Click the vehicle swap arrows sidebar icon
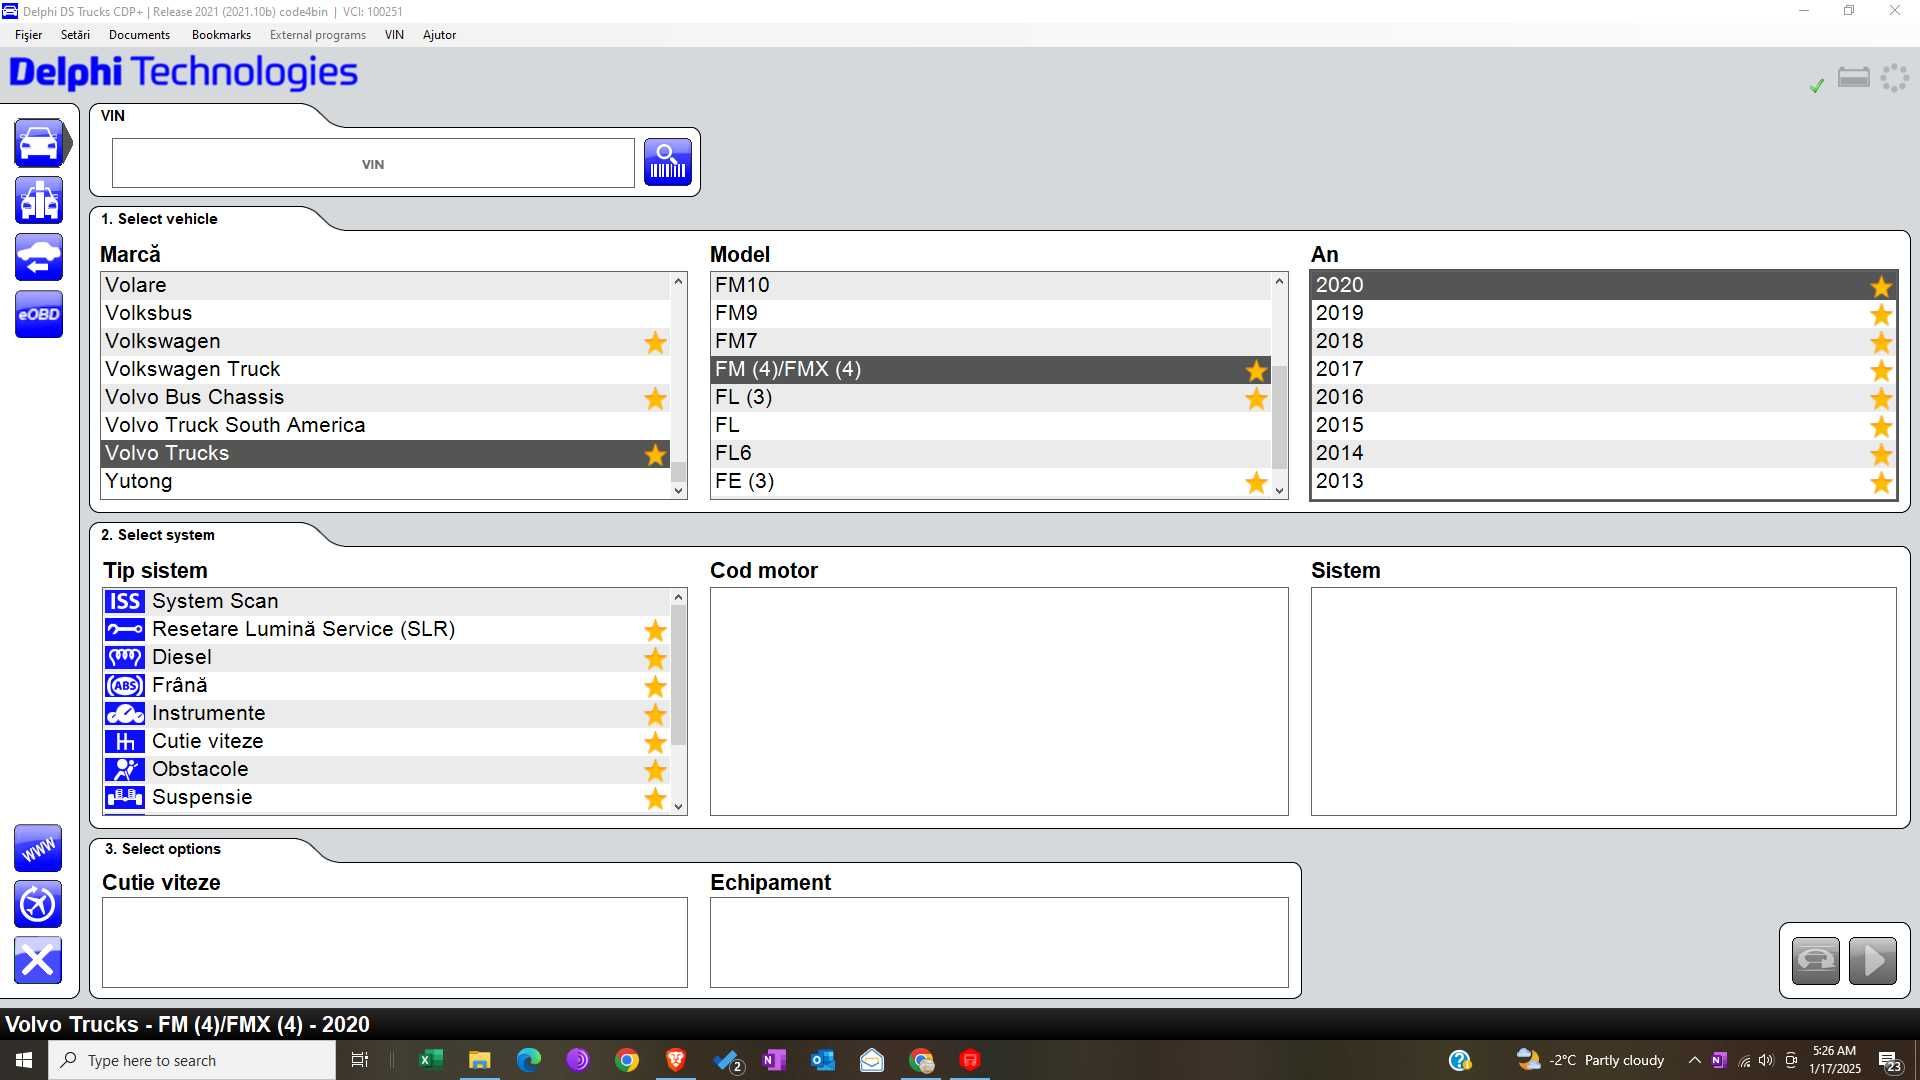1920x1080 pixels. coord(39,258)
